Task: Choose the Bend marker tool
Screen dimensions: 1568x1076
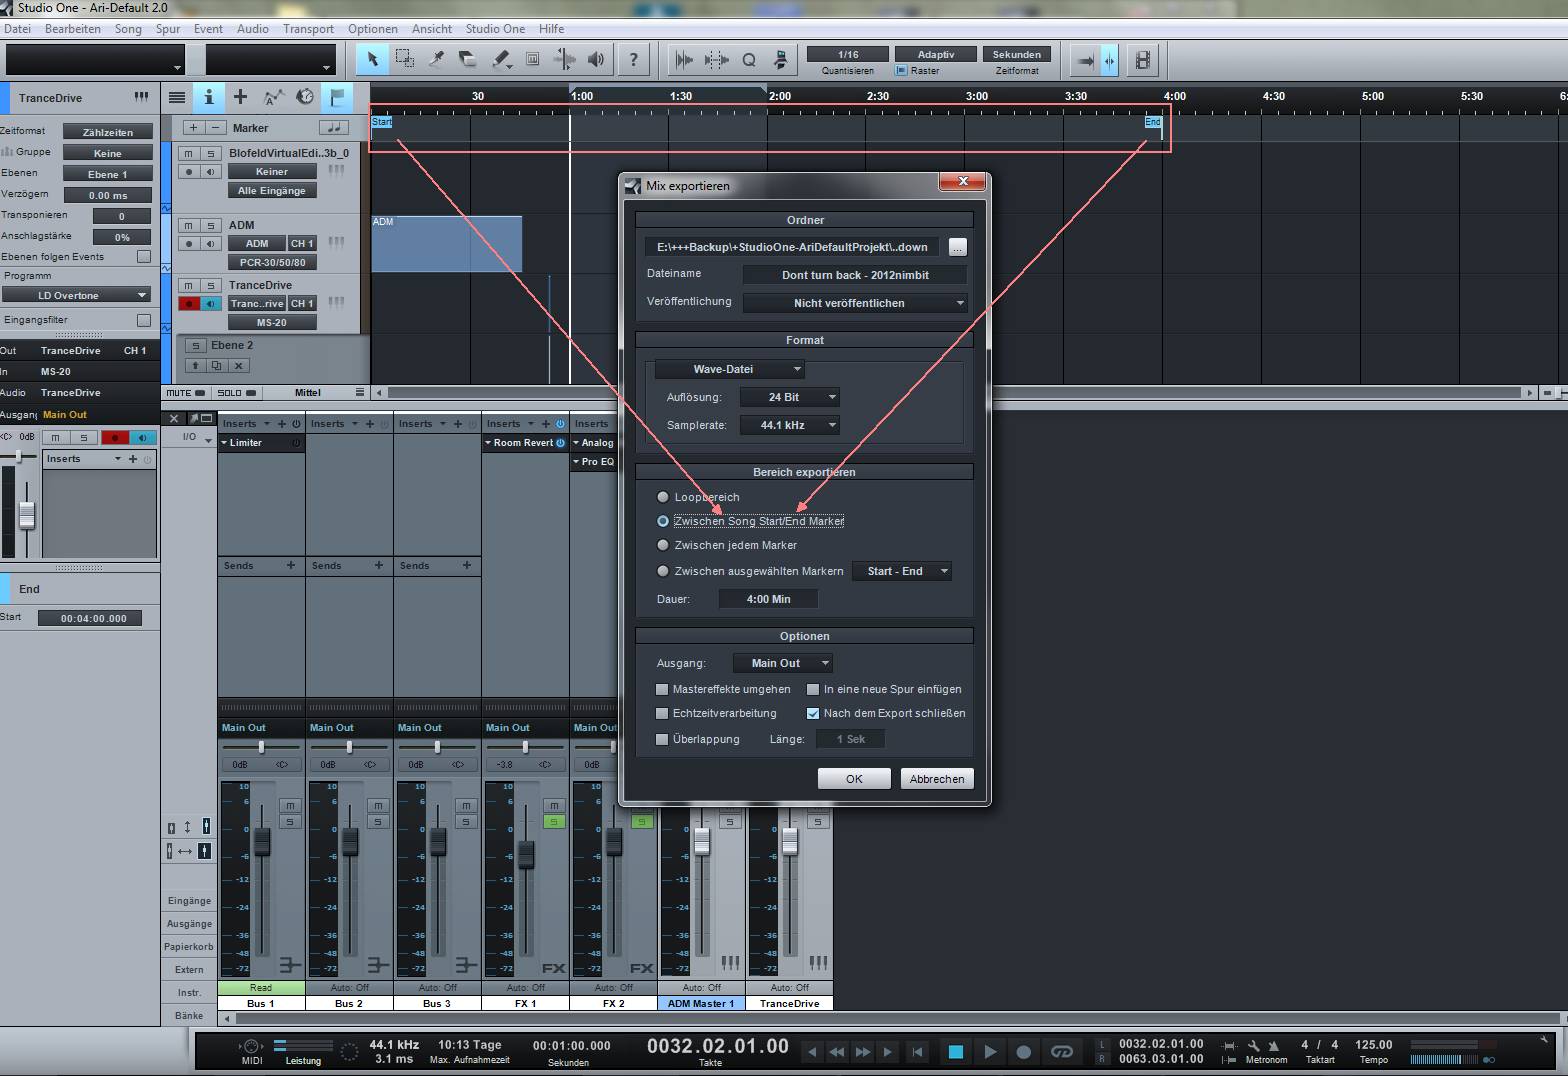Action: click(x=564, y=60)
